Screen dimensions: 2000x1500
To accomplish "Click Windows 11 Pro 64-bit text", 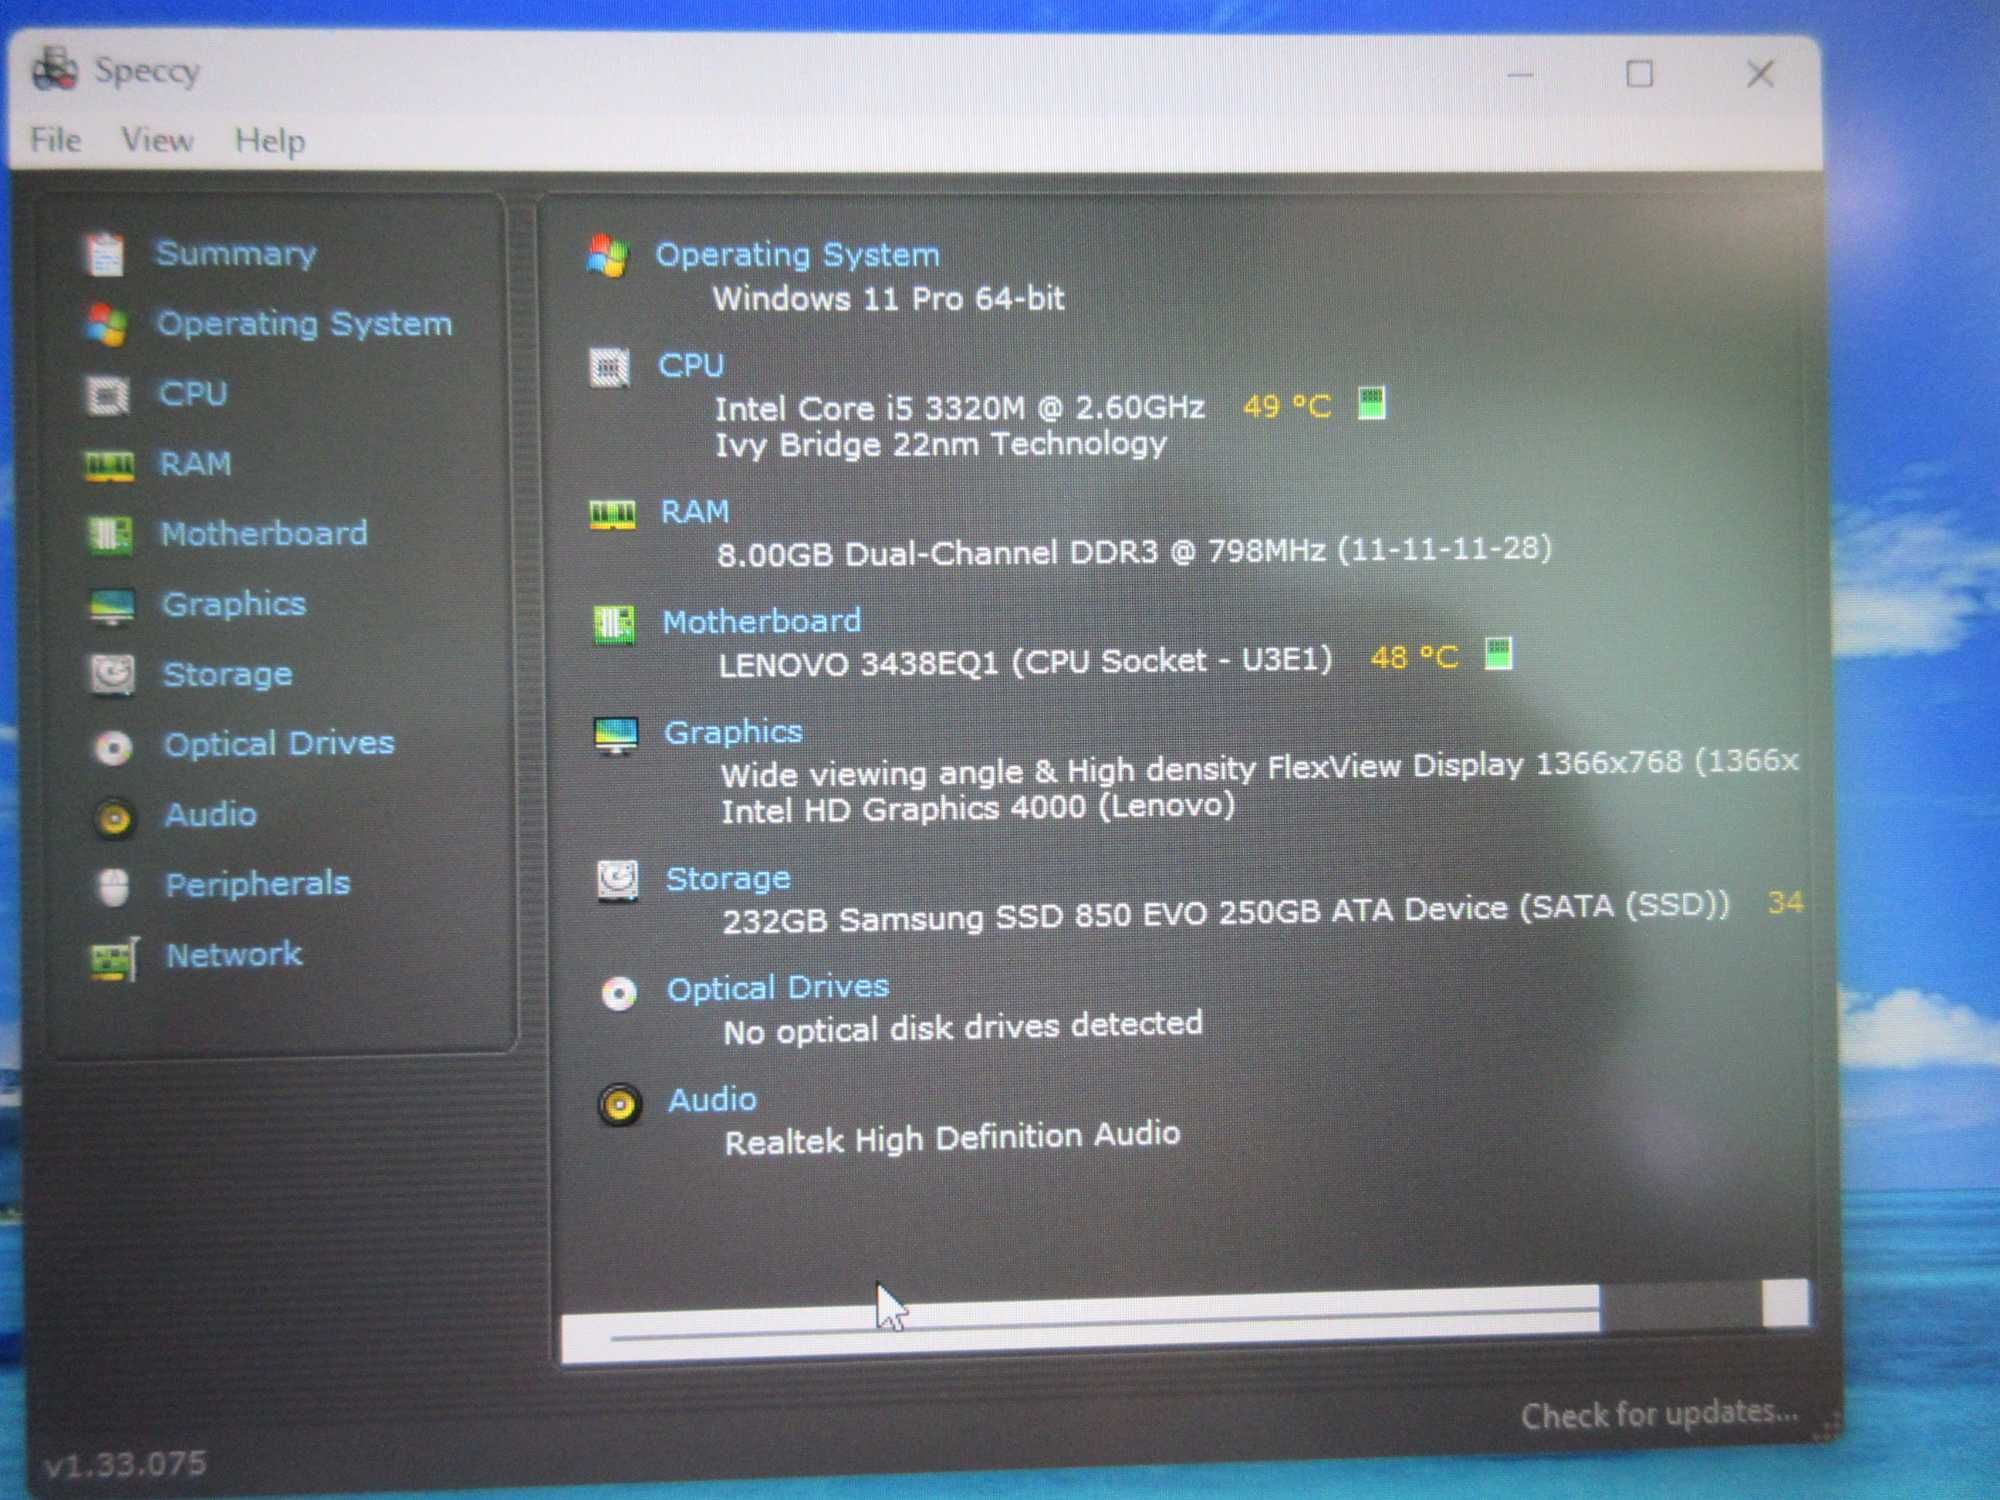I will click(x=889, y=299).
